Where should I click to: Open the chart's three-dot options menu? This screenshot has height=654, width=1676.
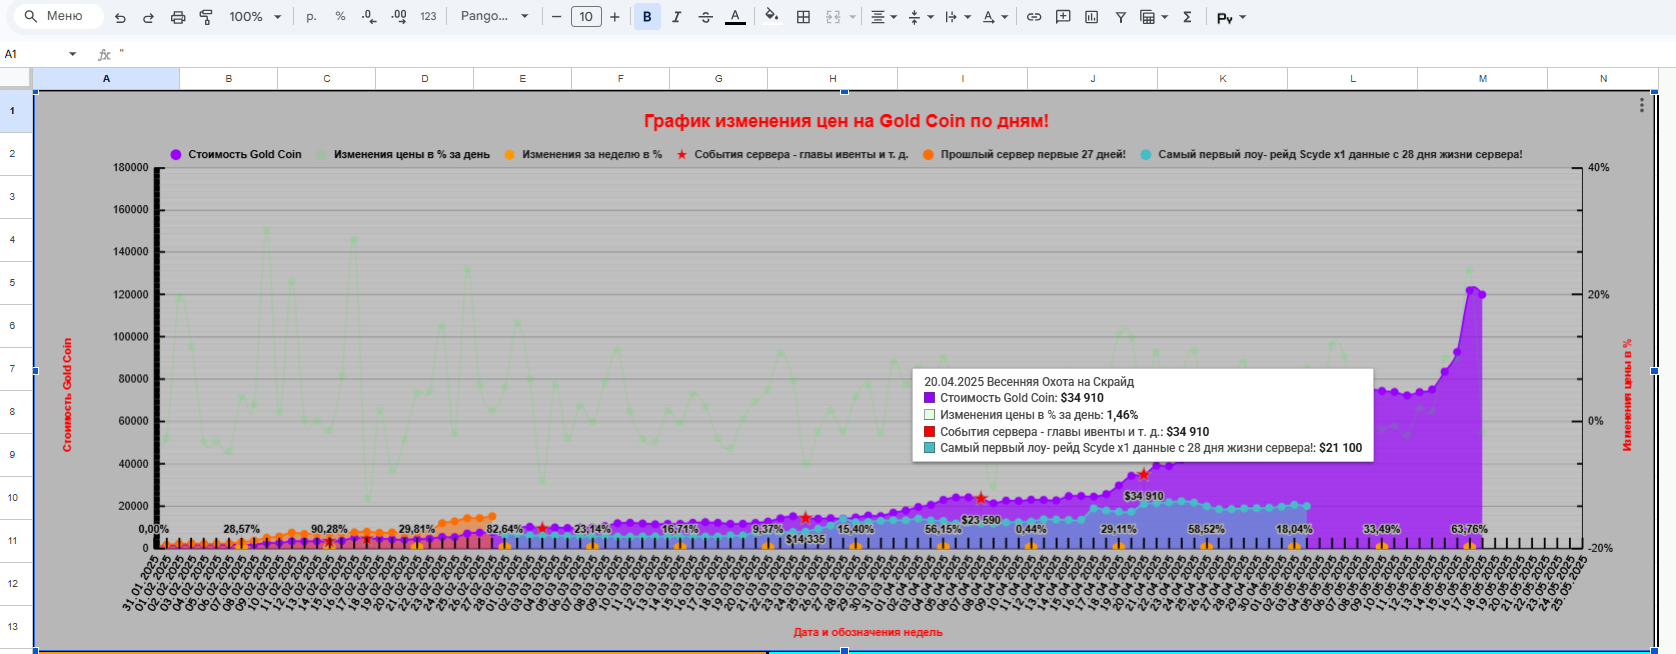pos(1641,106)
